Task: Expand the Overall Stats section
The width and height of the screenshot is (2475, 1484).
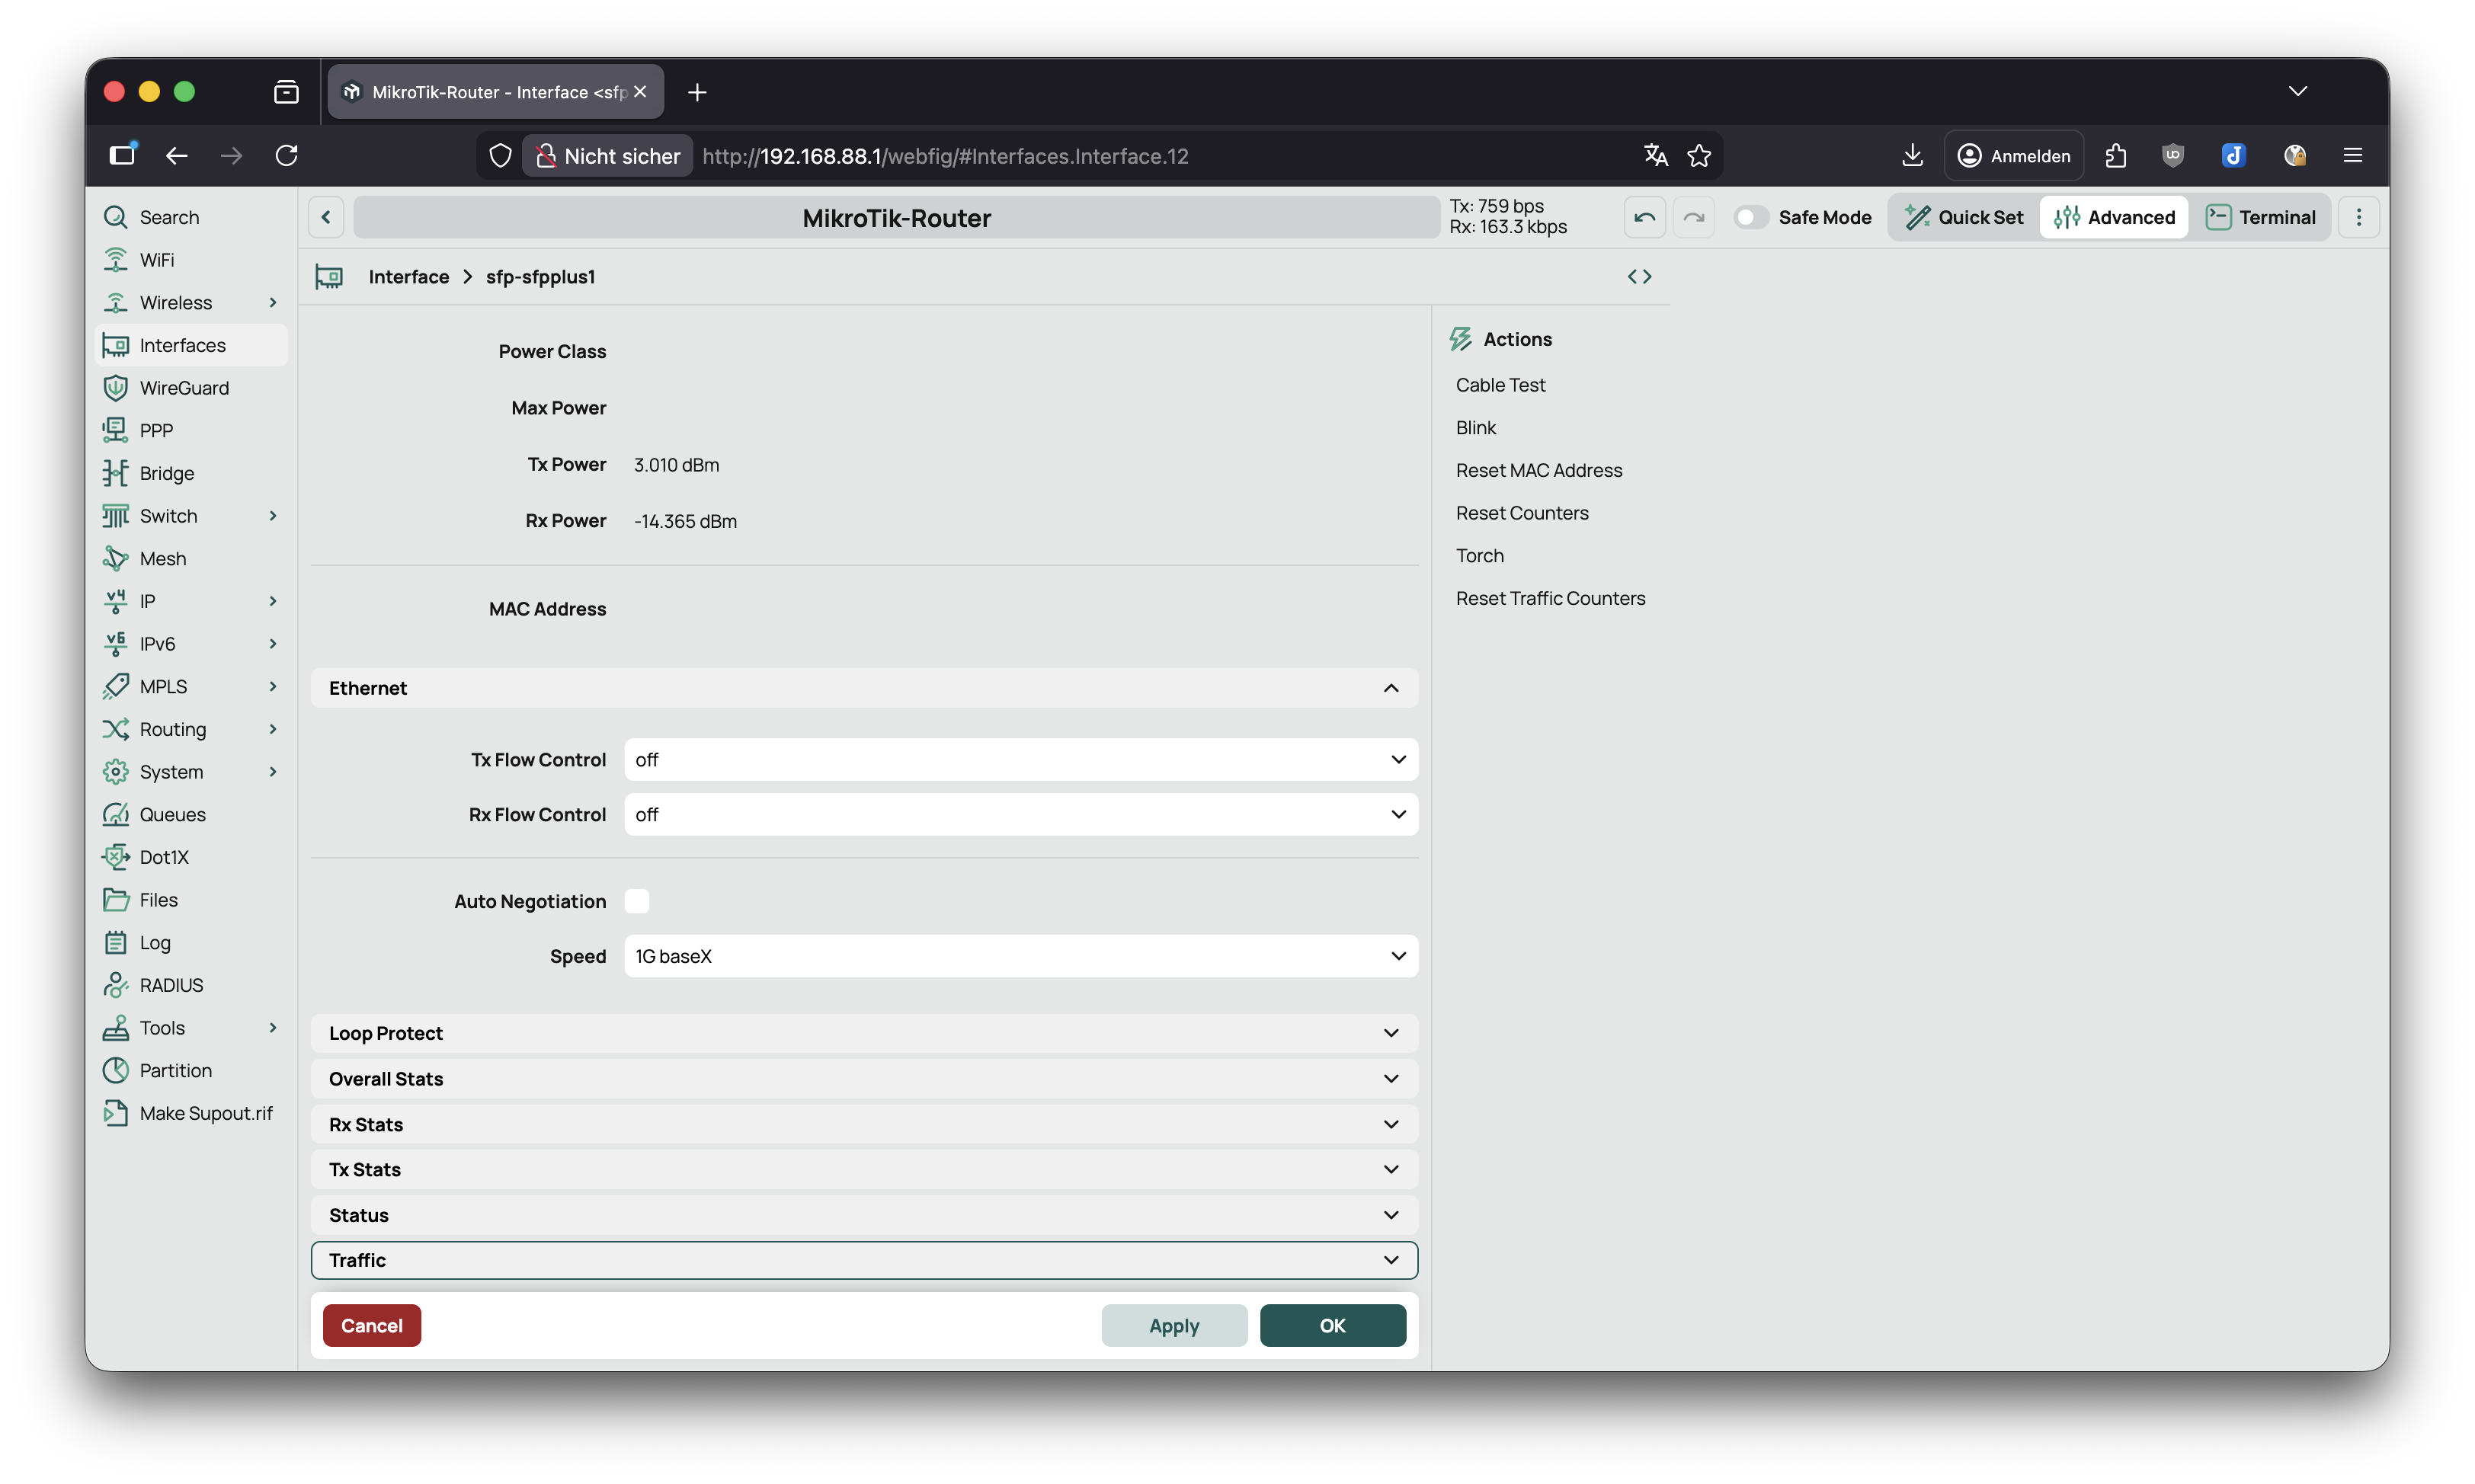Action: (864, 1078)
